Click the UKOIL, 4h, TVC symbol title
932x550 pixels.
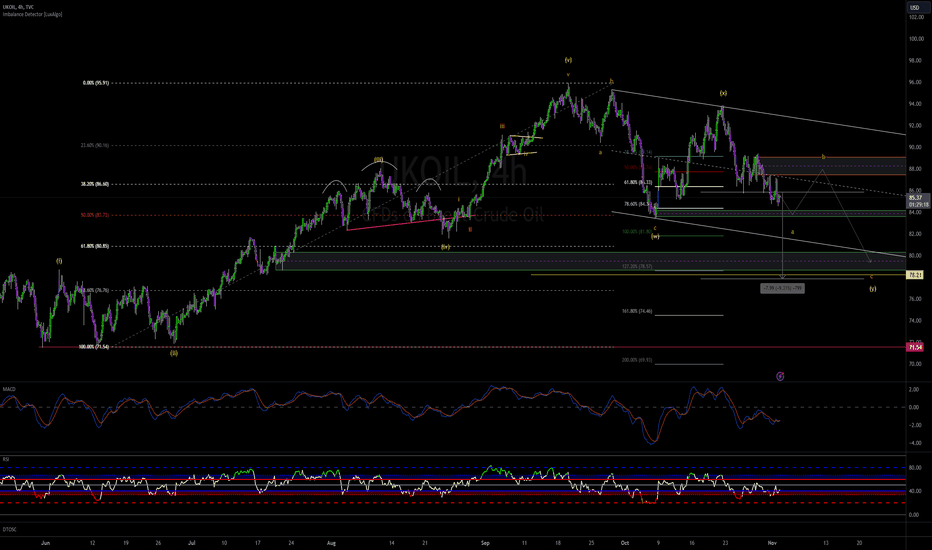click(18, 7)
